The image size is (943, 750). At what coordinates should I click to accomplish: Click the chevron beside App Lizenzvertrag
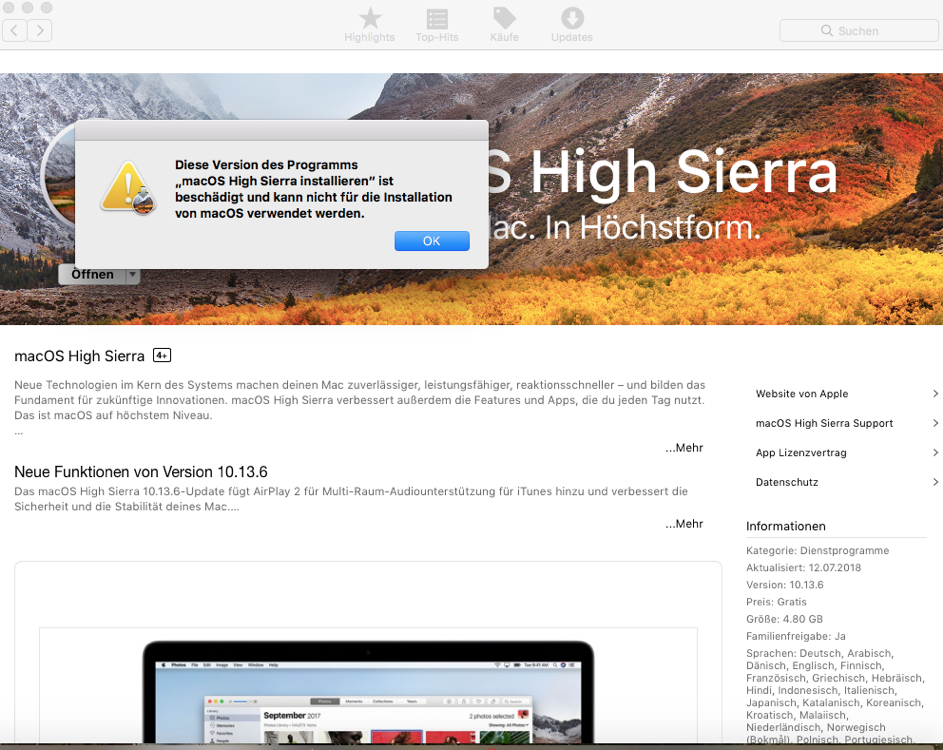click(935, 453)
